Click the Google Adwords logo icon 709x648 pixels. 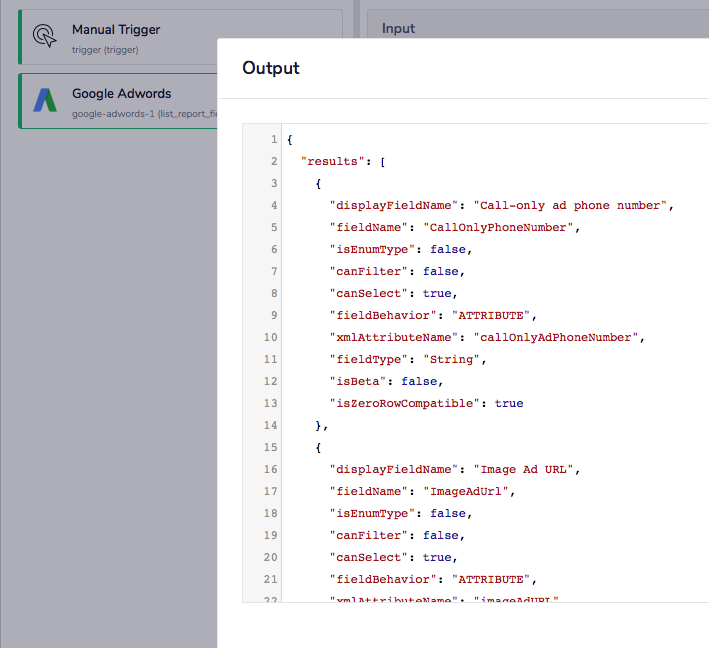[45, 100]
